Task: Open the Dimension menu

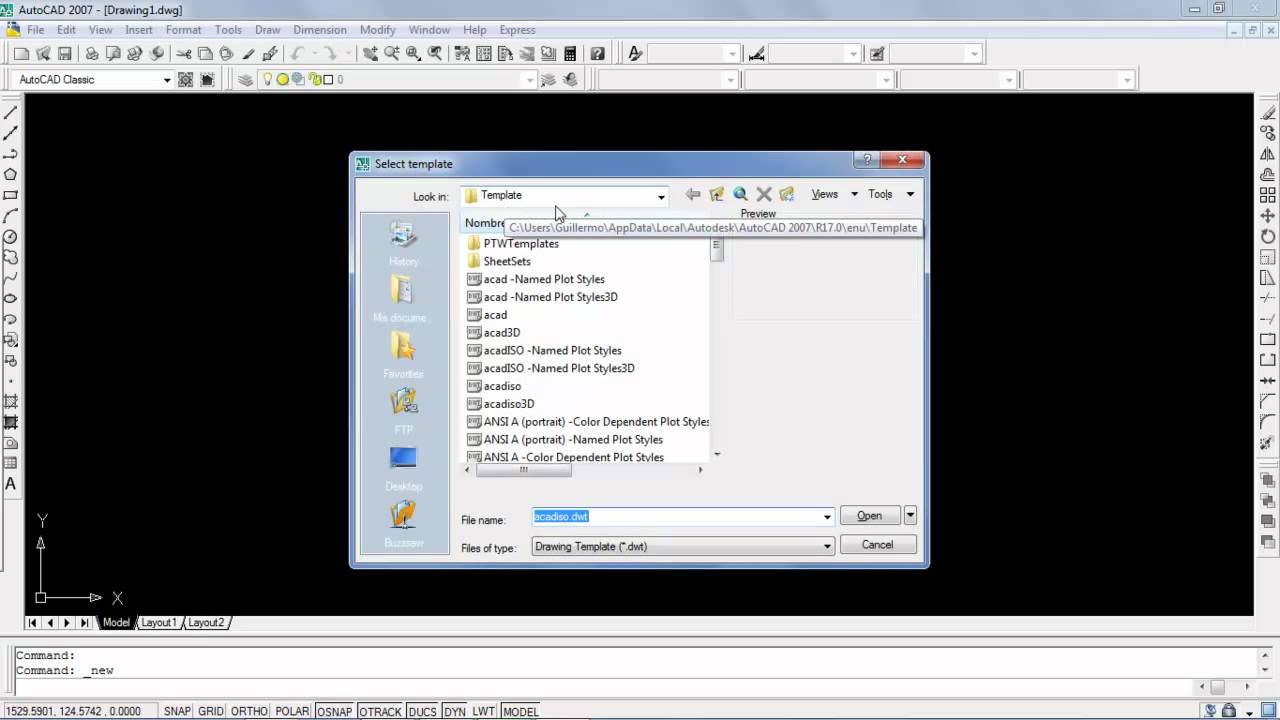Action: 320,30
